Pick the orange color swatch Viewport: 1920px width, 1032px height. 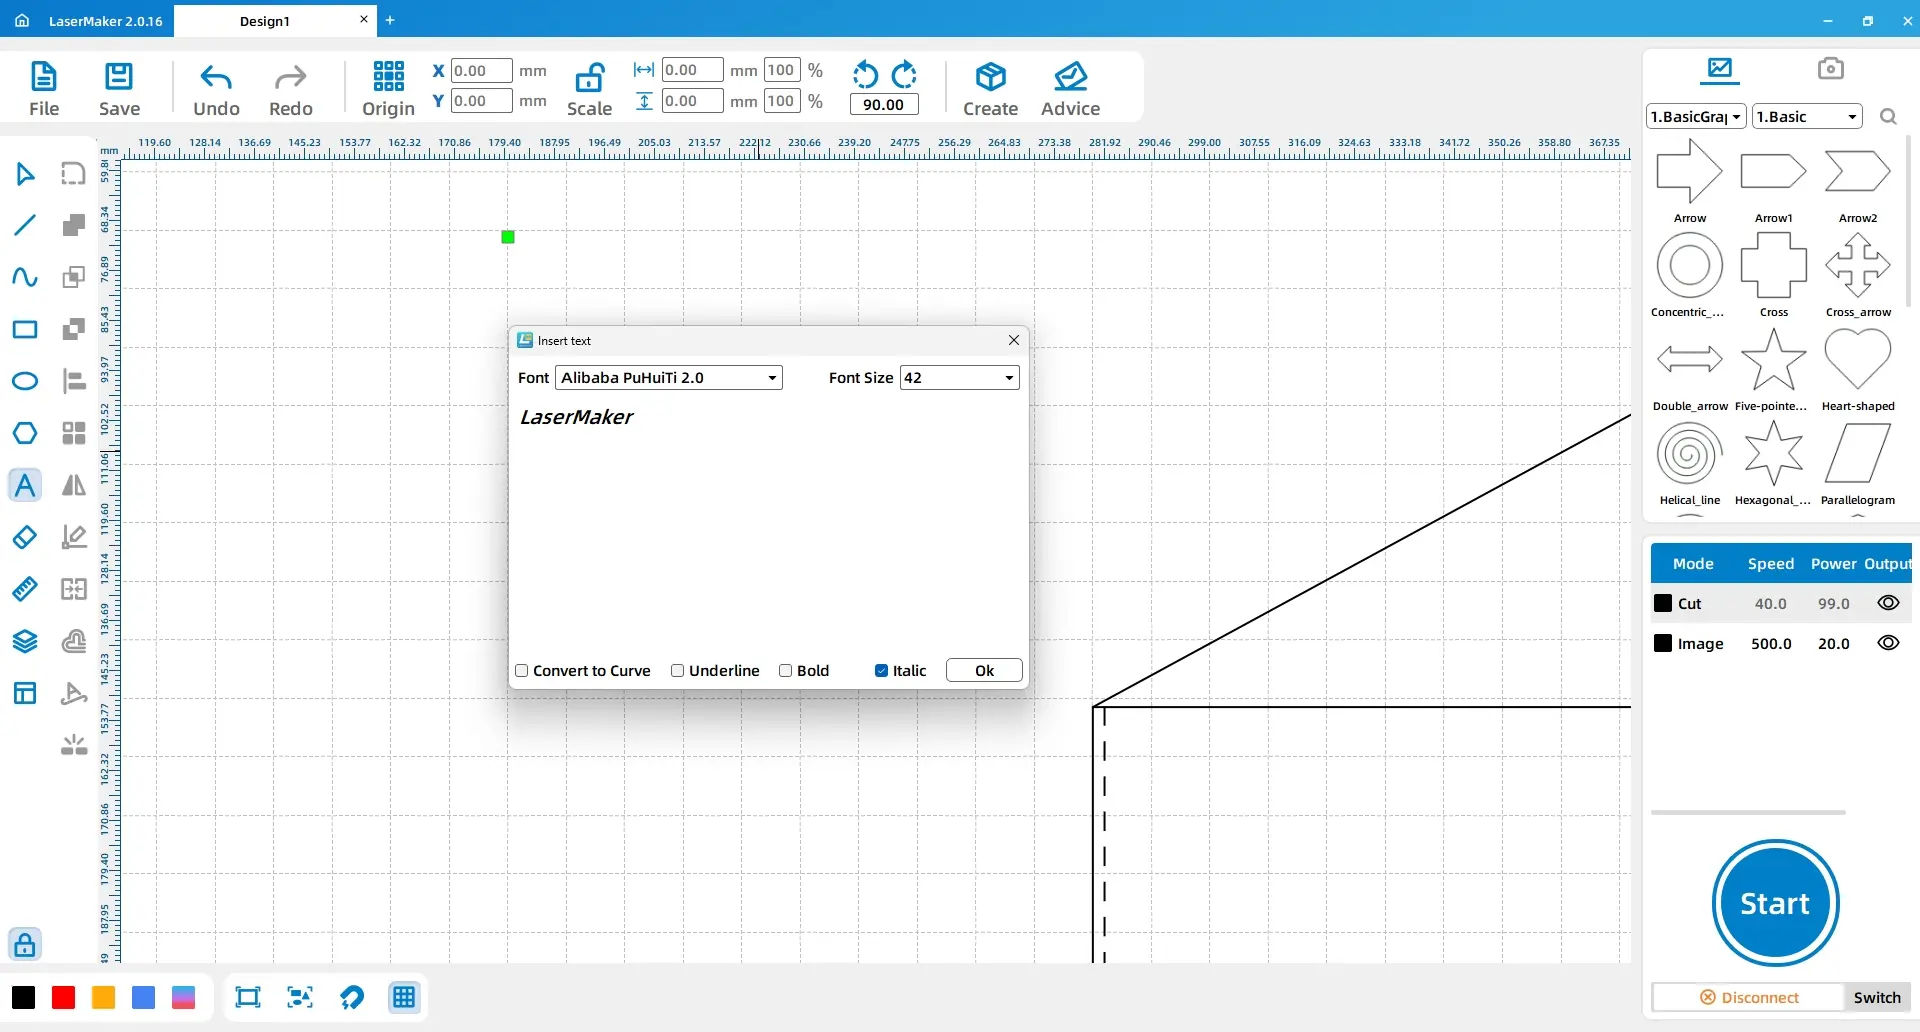coord(103,997)
